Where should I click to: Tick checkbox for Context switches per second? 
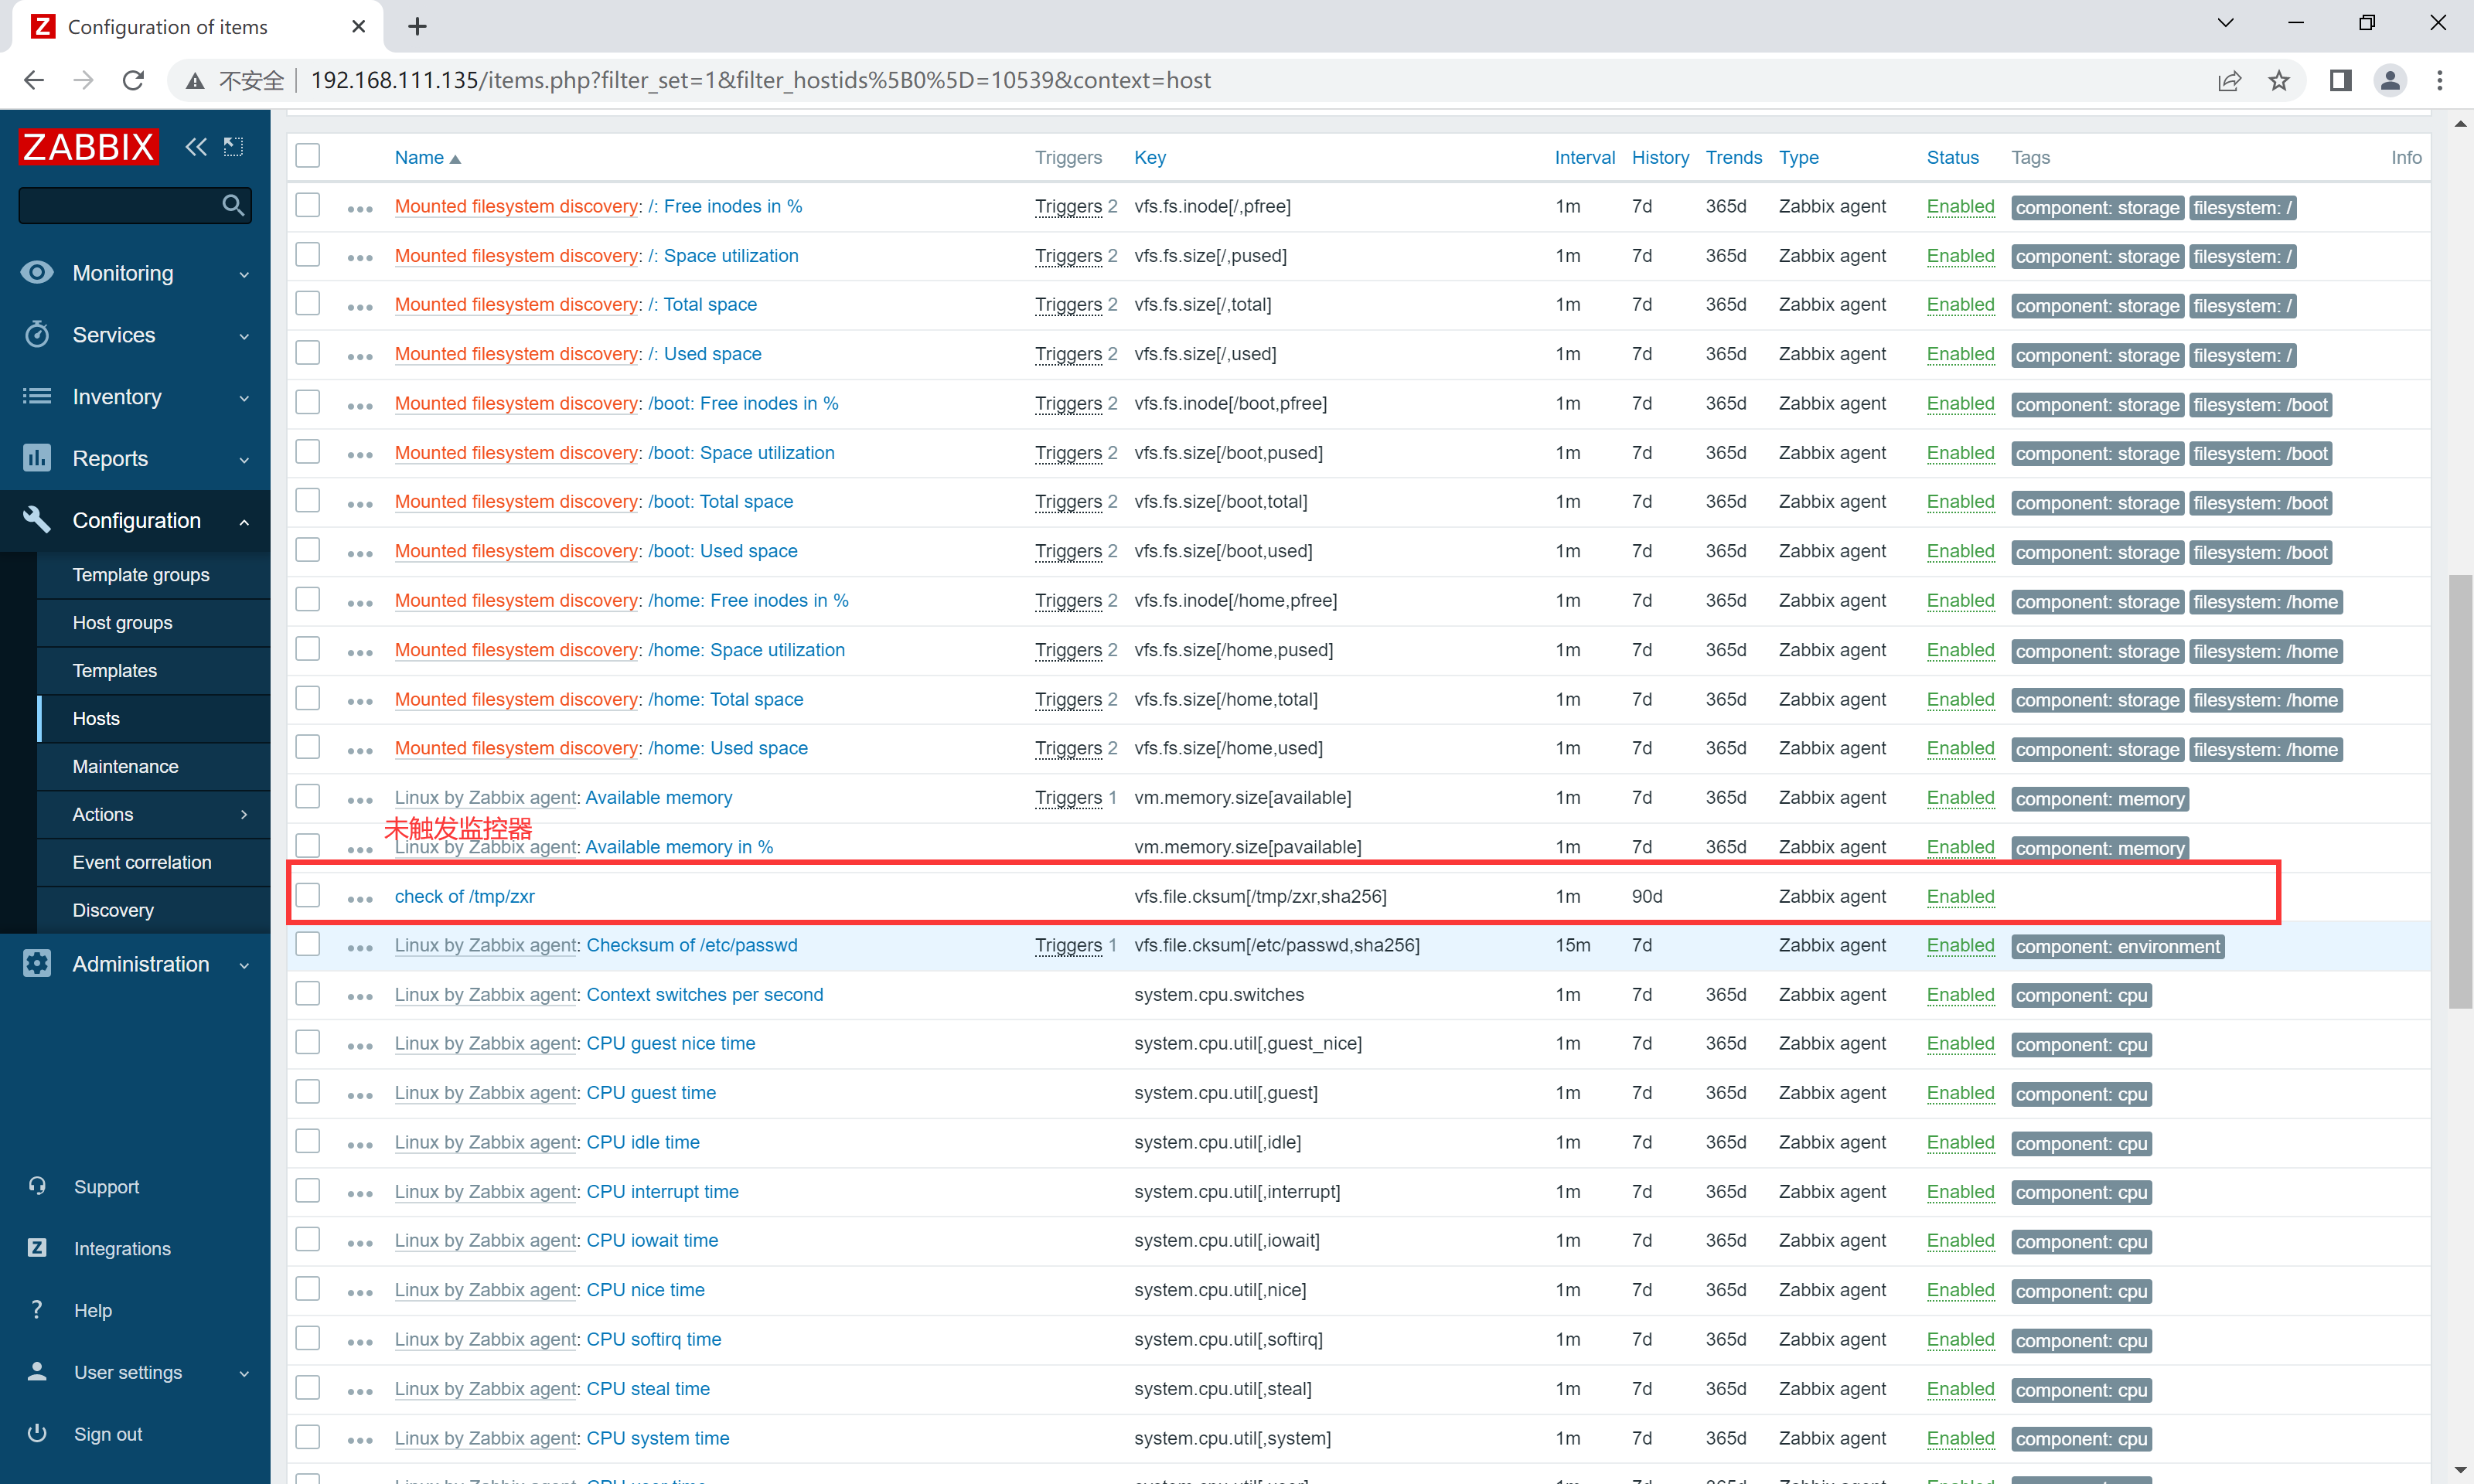pos(308,993)
